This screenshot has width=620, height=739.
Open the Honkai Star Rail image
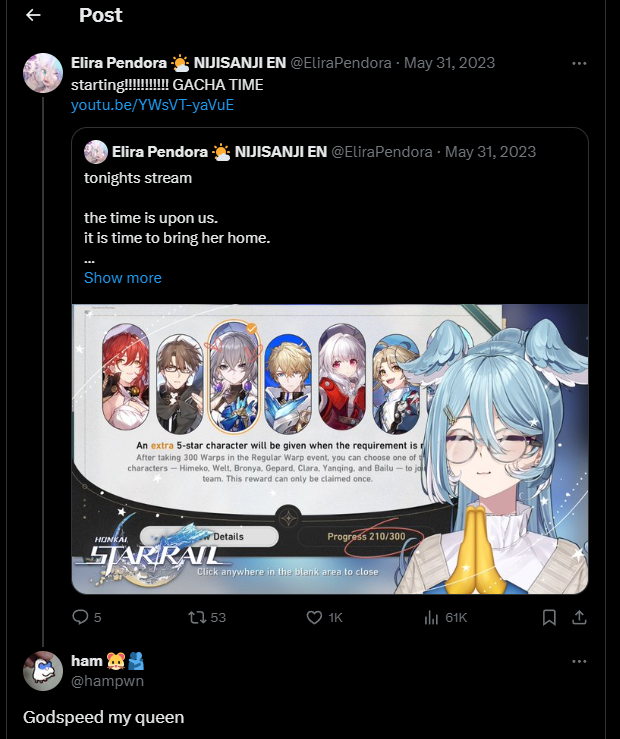(x=330, y=449)
